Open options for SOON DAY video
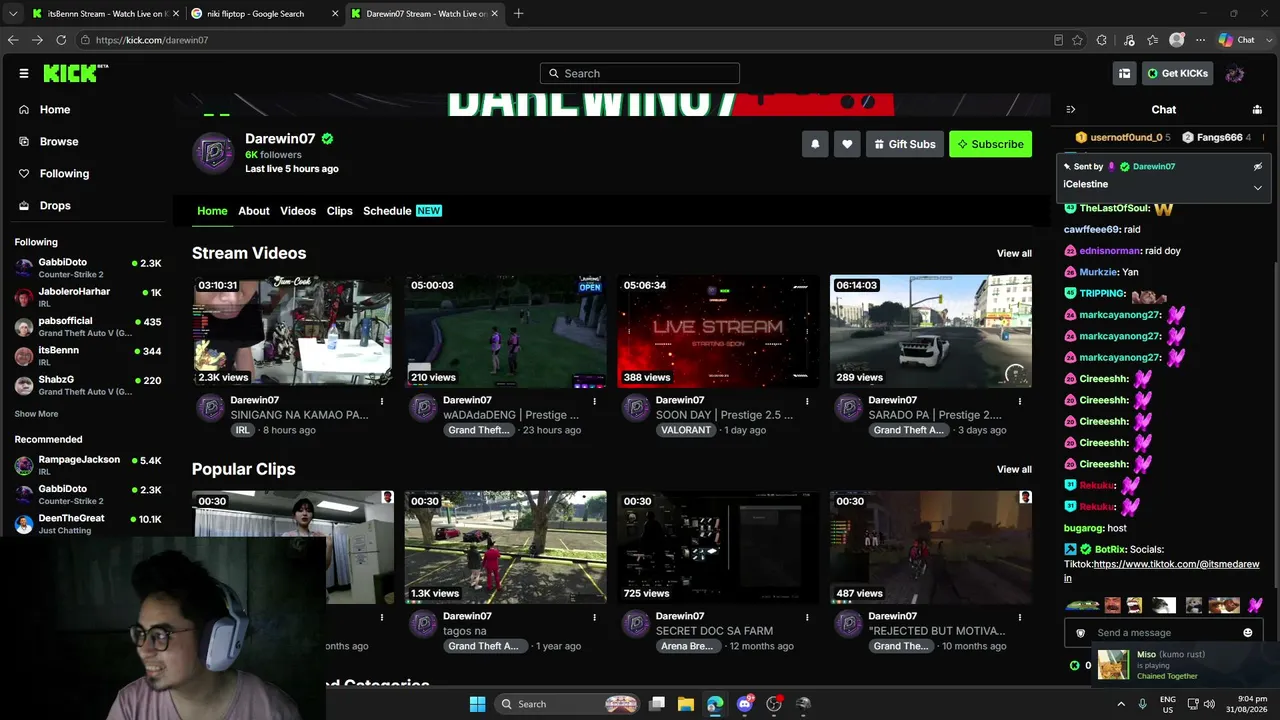The height and width of the screenshot is (720, 1280). tap(807, 401)
